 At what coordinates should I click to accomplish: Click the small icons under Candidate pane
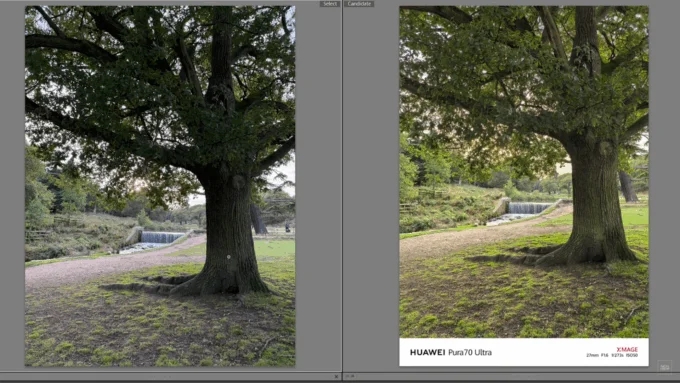[350, 376]
